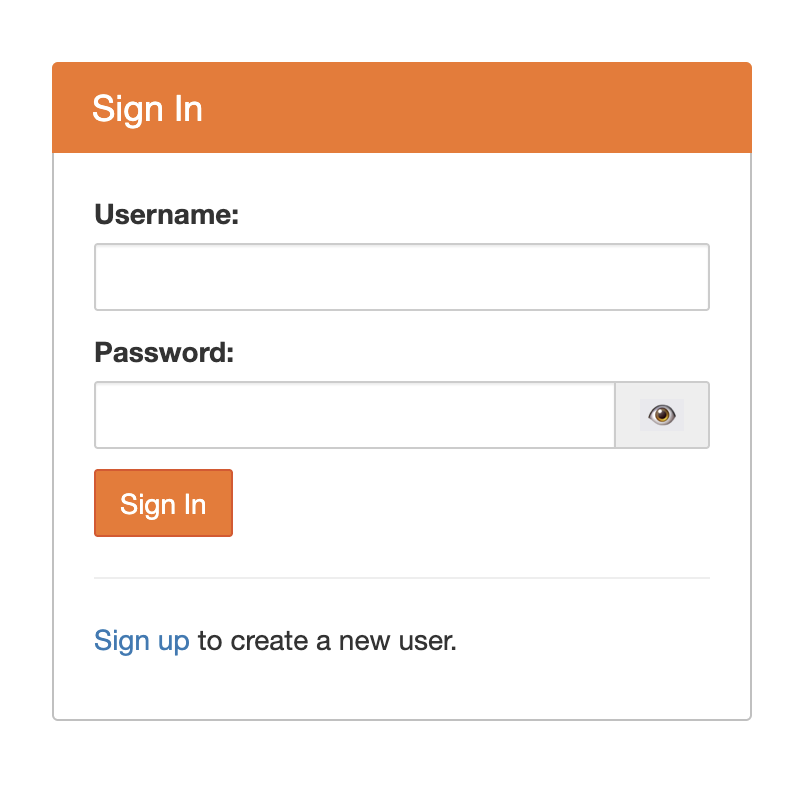Follow Sign up to create a new user
The height and width of the screenshot is (792, 812).
141,641
